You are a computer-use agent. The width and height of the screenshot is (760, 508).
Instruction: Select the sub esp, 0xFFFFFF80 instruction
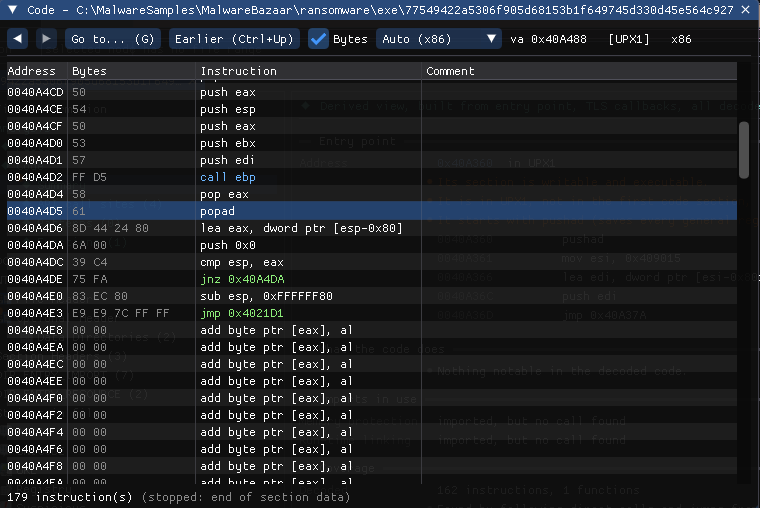[x=266, y=296]
